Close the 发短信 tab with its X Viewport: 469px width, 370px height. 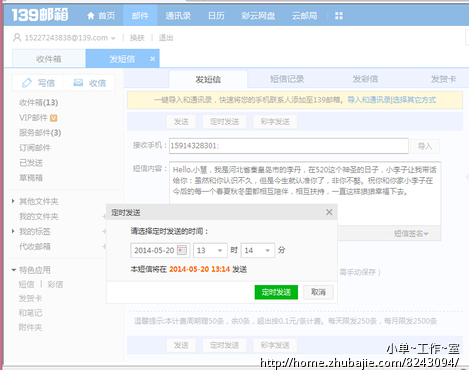pos(152,59)
